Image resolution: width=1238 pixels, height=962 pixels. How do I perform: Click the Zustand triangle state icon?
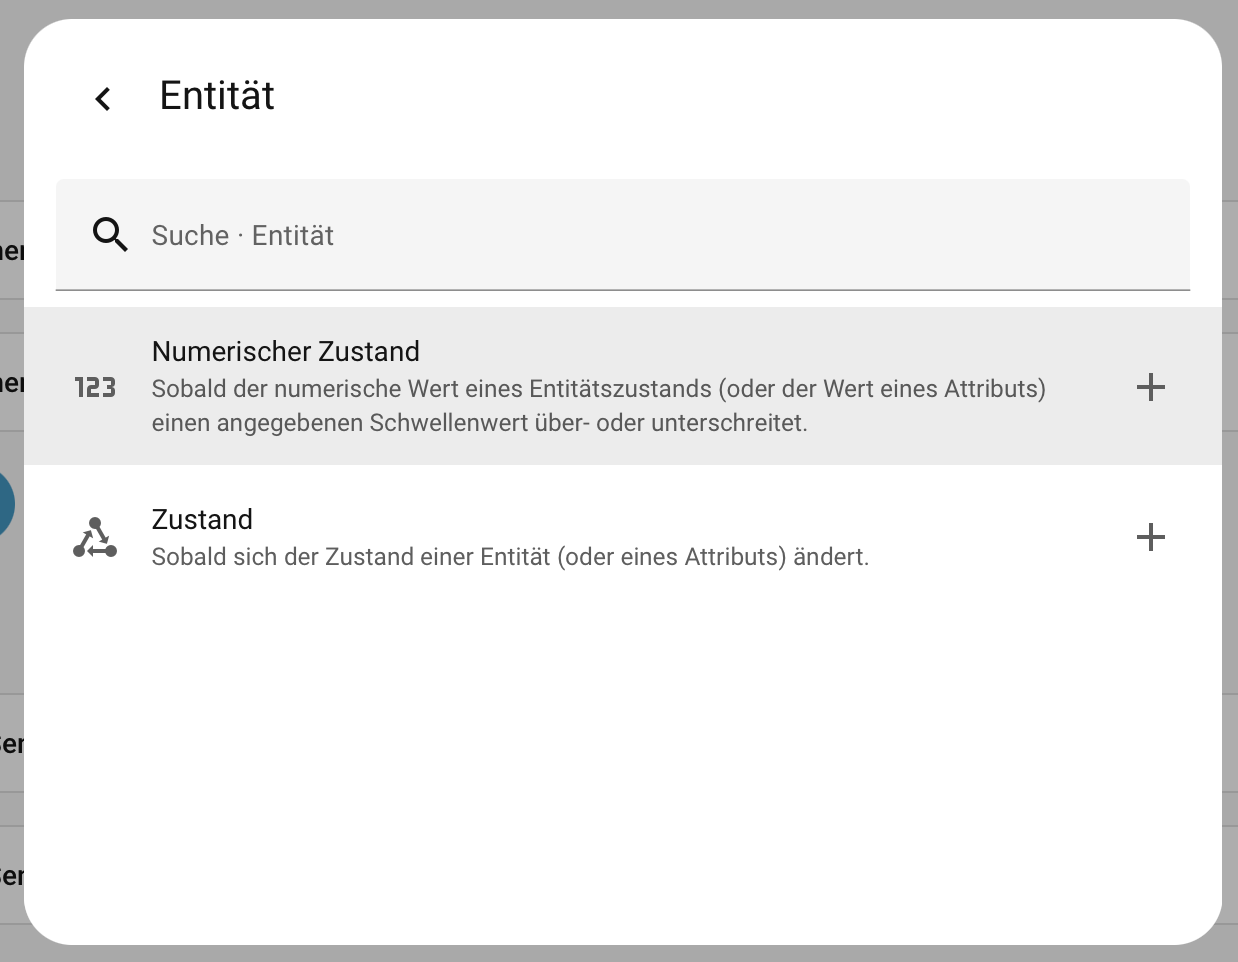coord(95,538)
